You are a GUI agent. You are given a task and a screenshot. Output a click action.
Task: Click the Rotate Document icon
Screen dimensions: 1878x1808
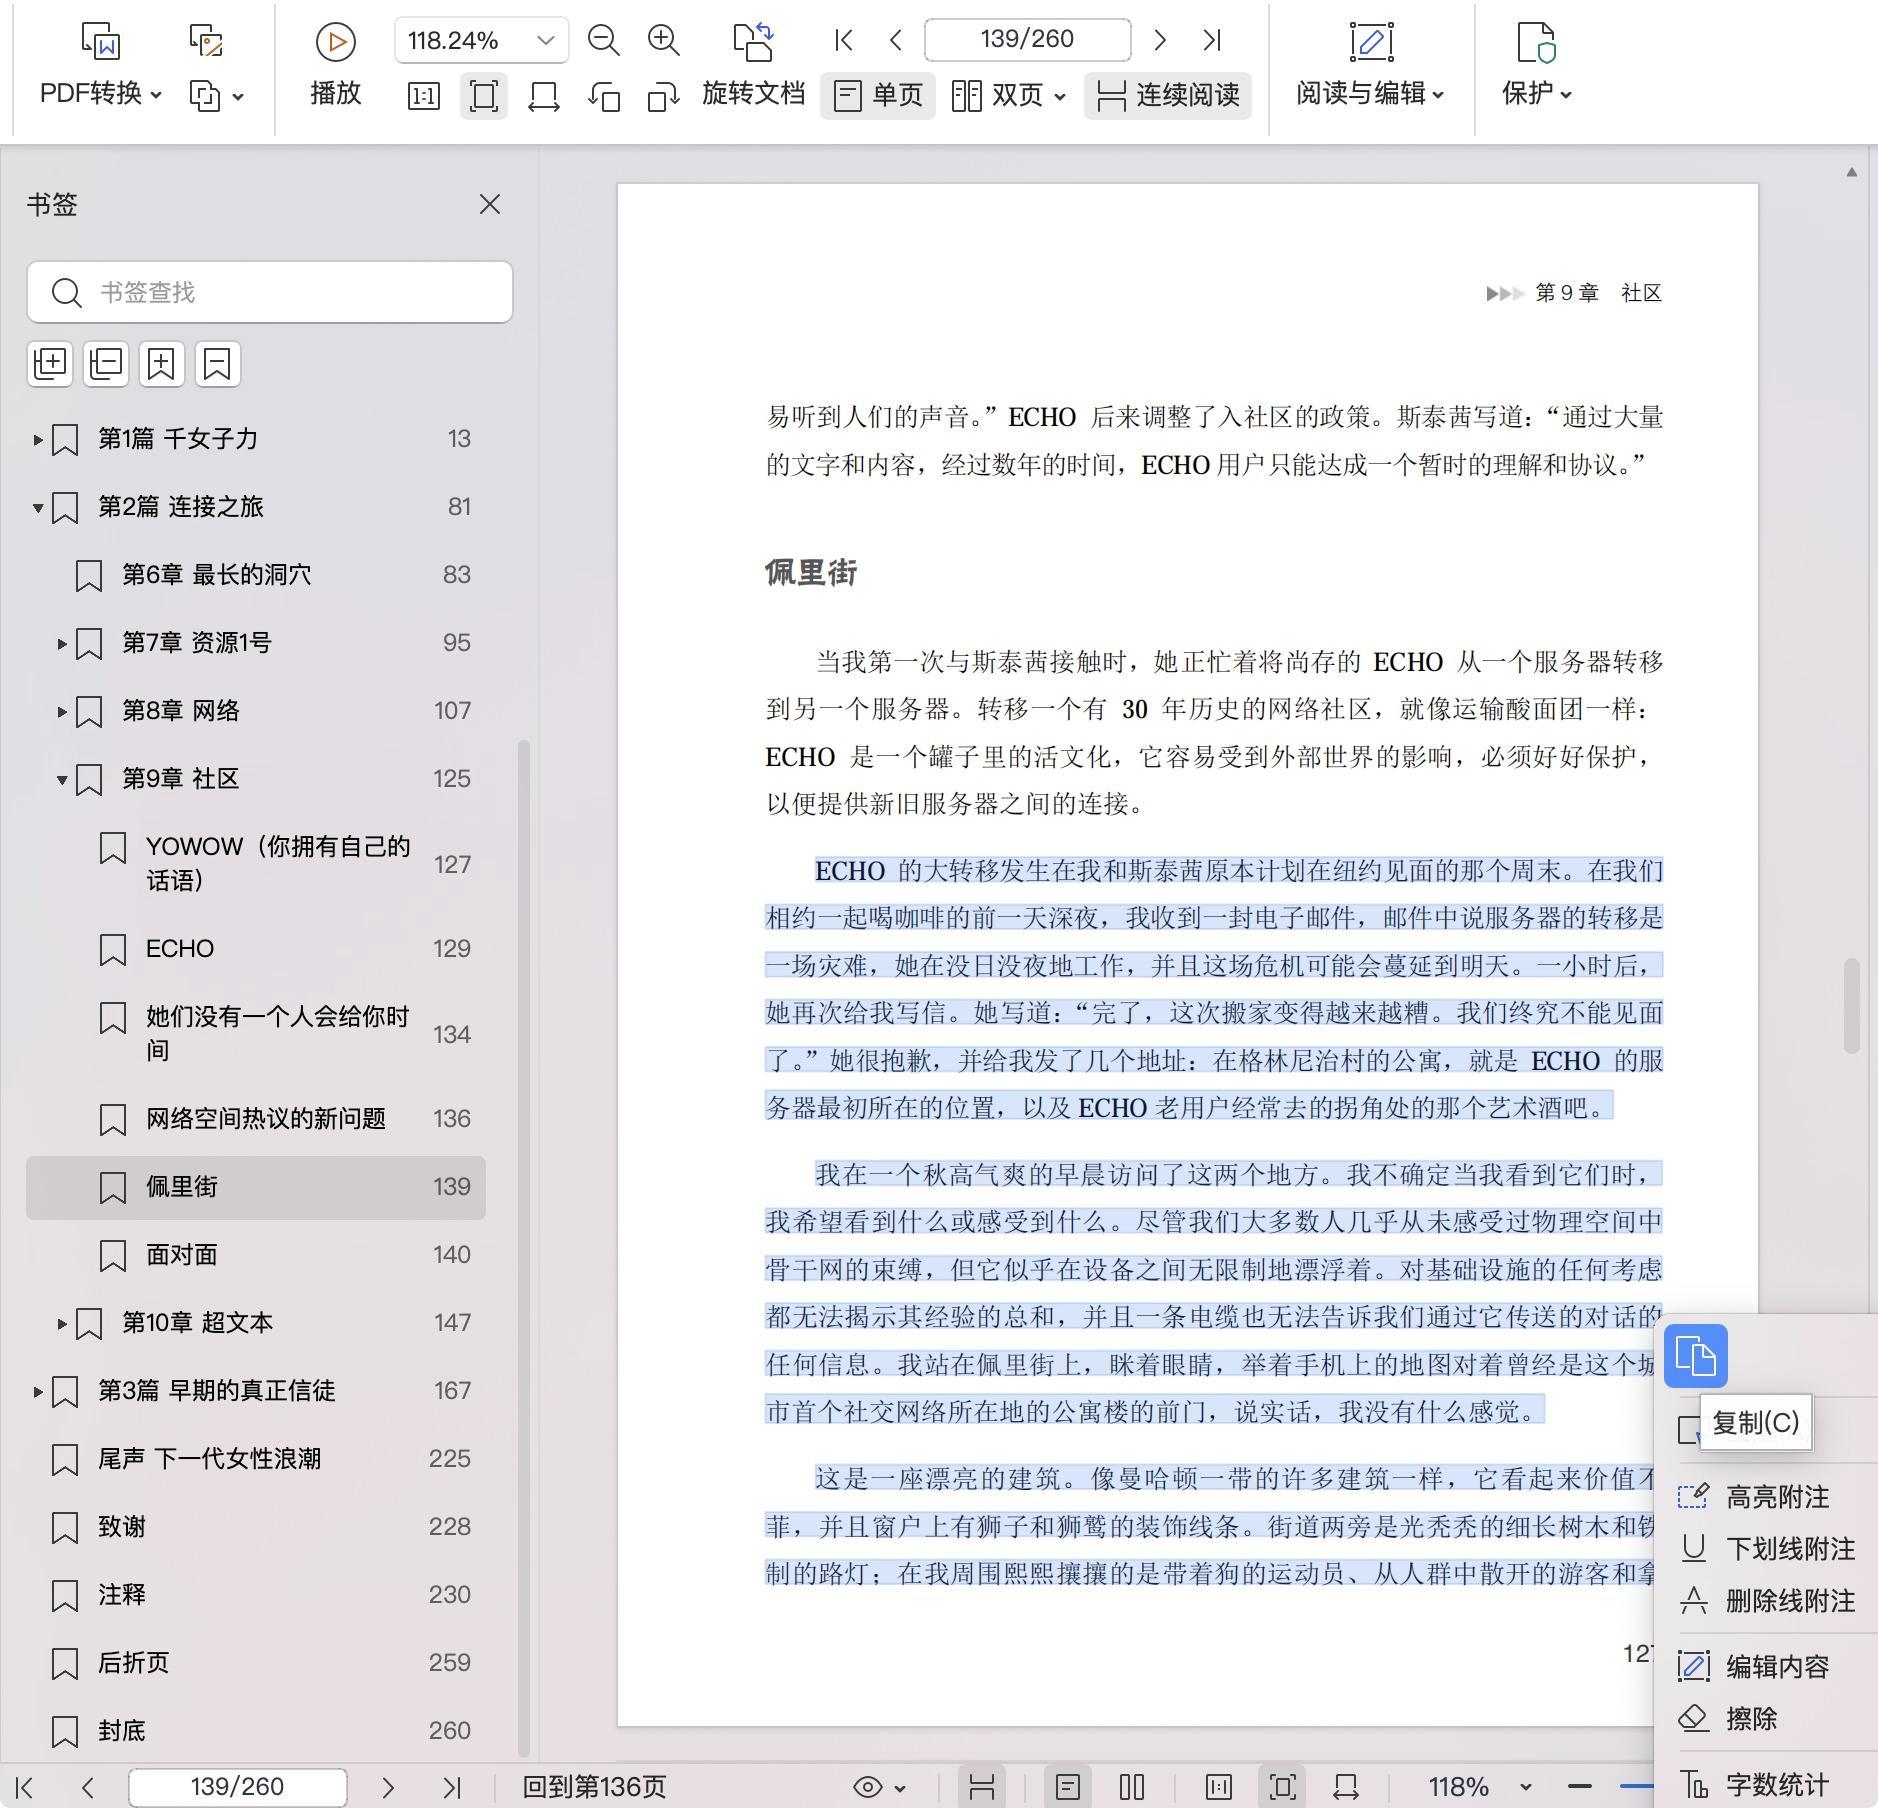point(753,42)
